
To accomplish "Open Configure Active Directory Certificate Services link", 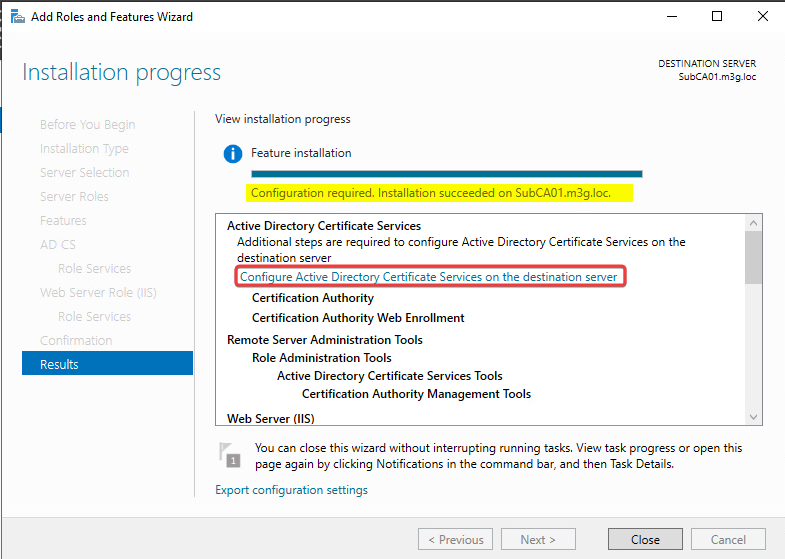I will click(428, 276).
